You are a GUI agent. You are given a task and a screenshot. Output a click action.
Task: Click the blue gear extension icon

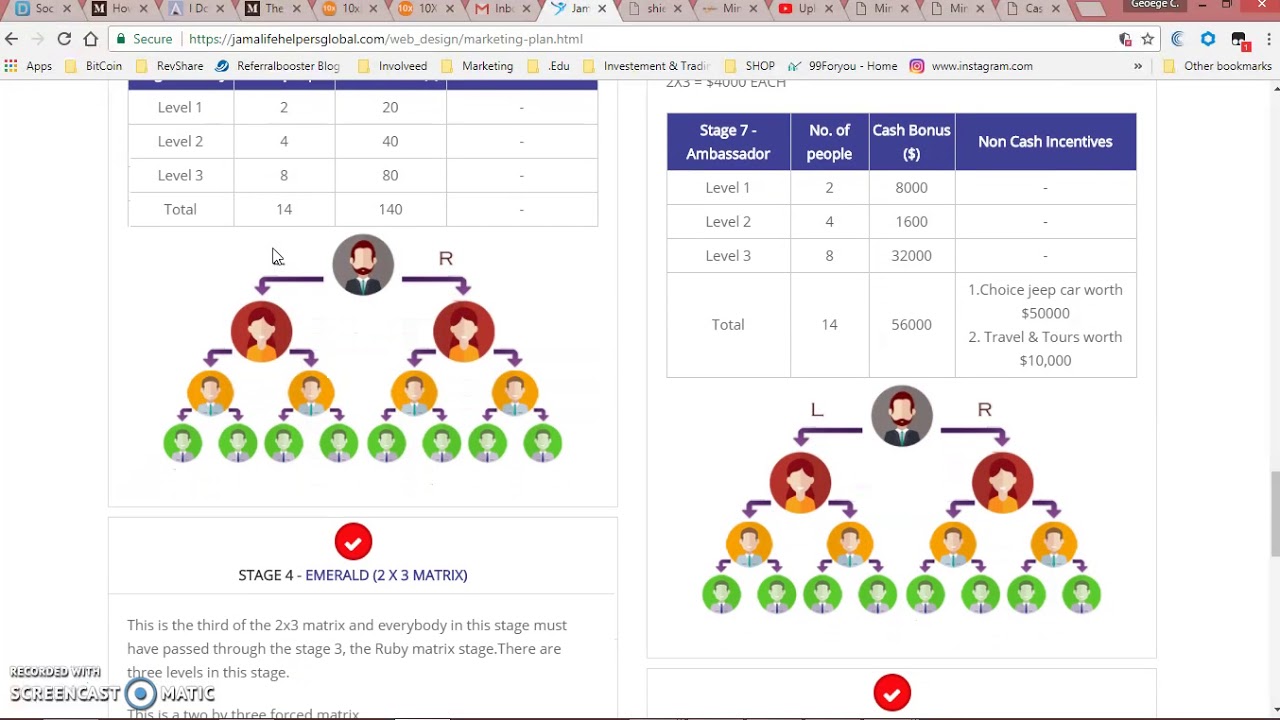[1208, 39]
